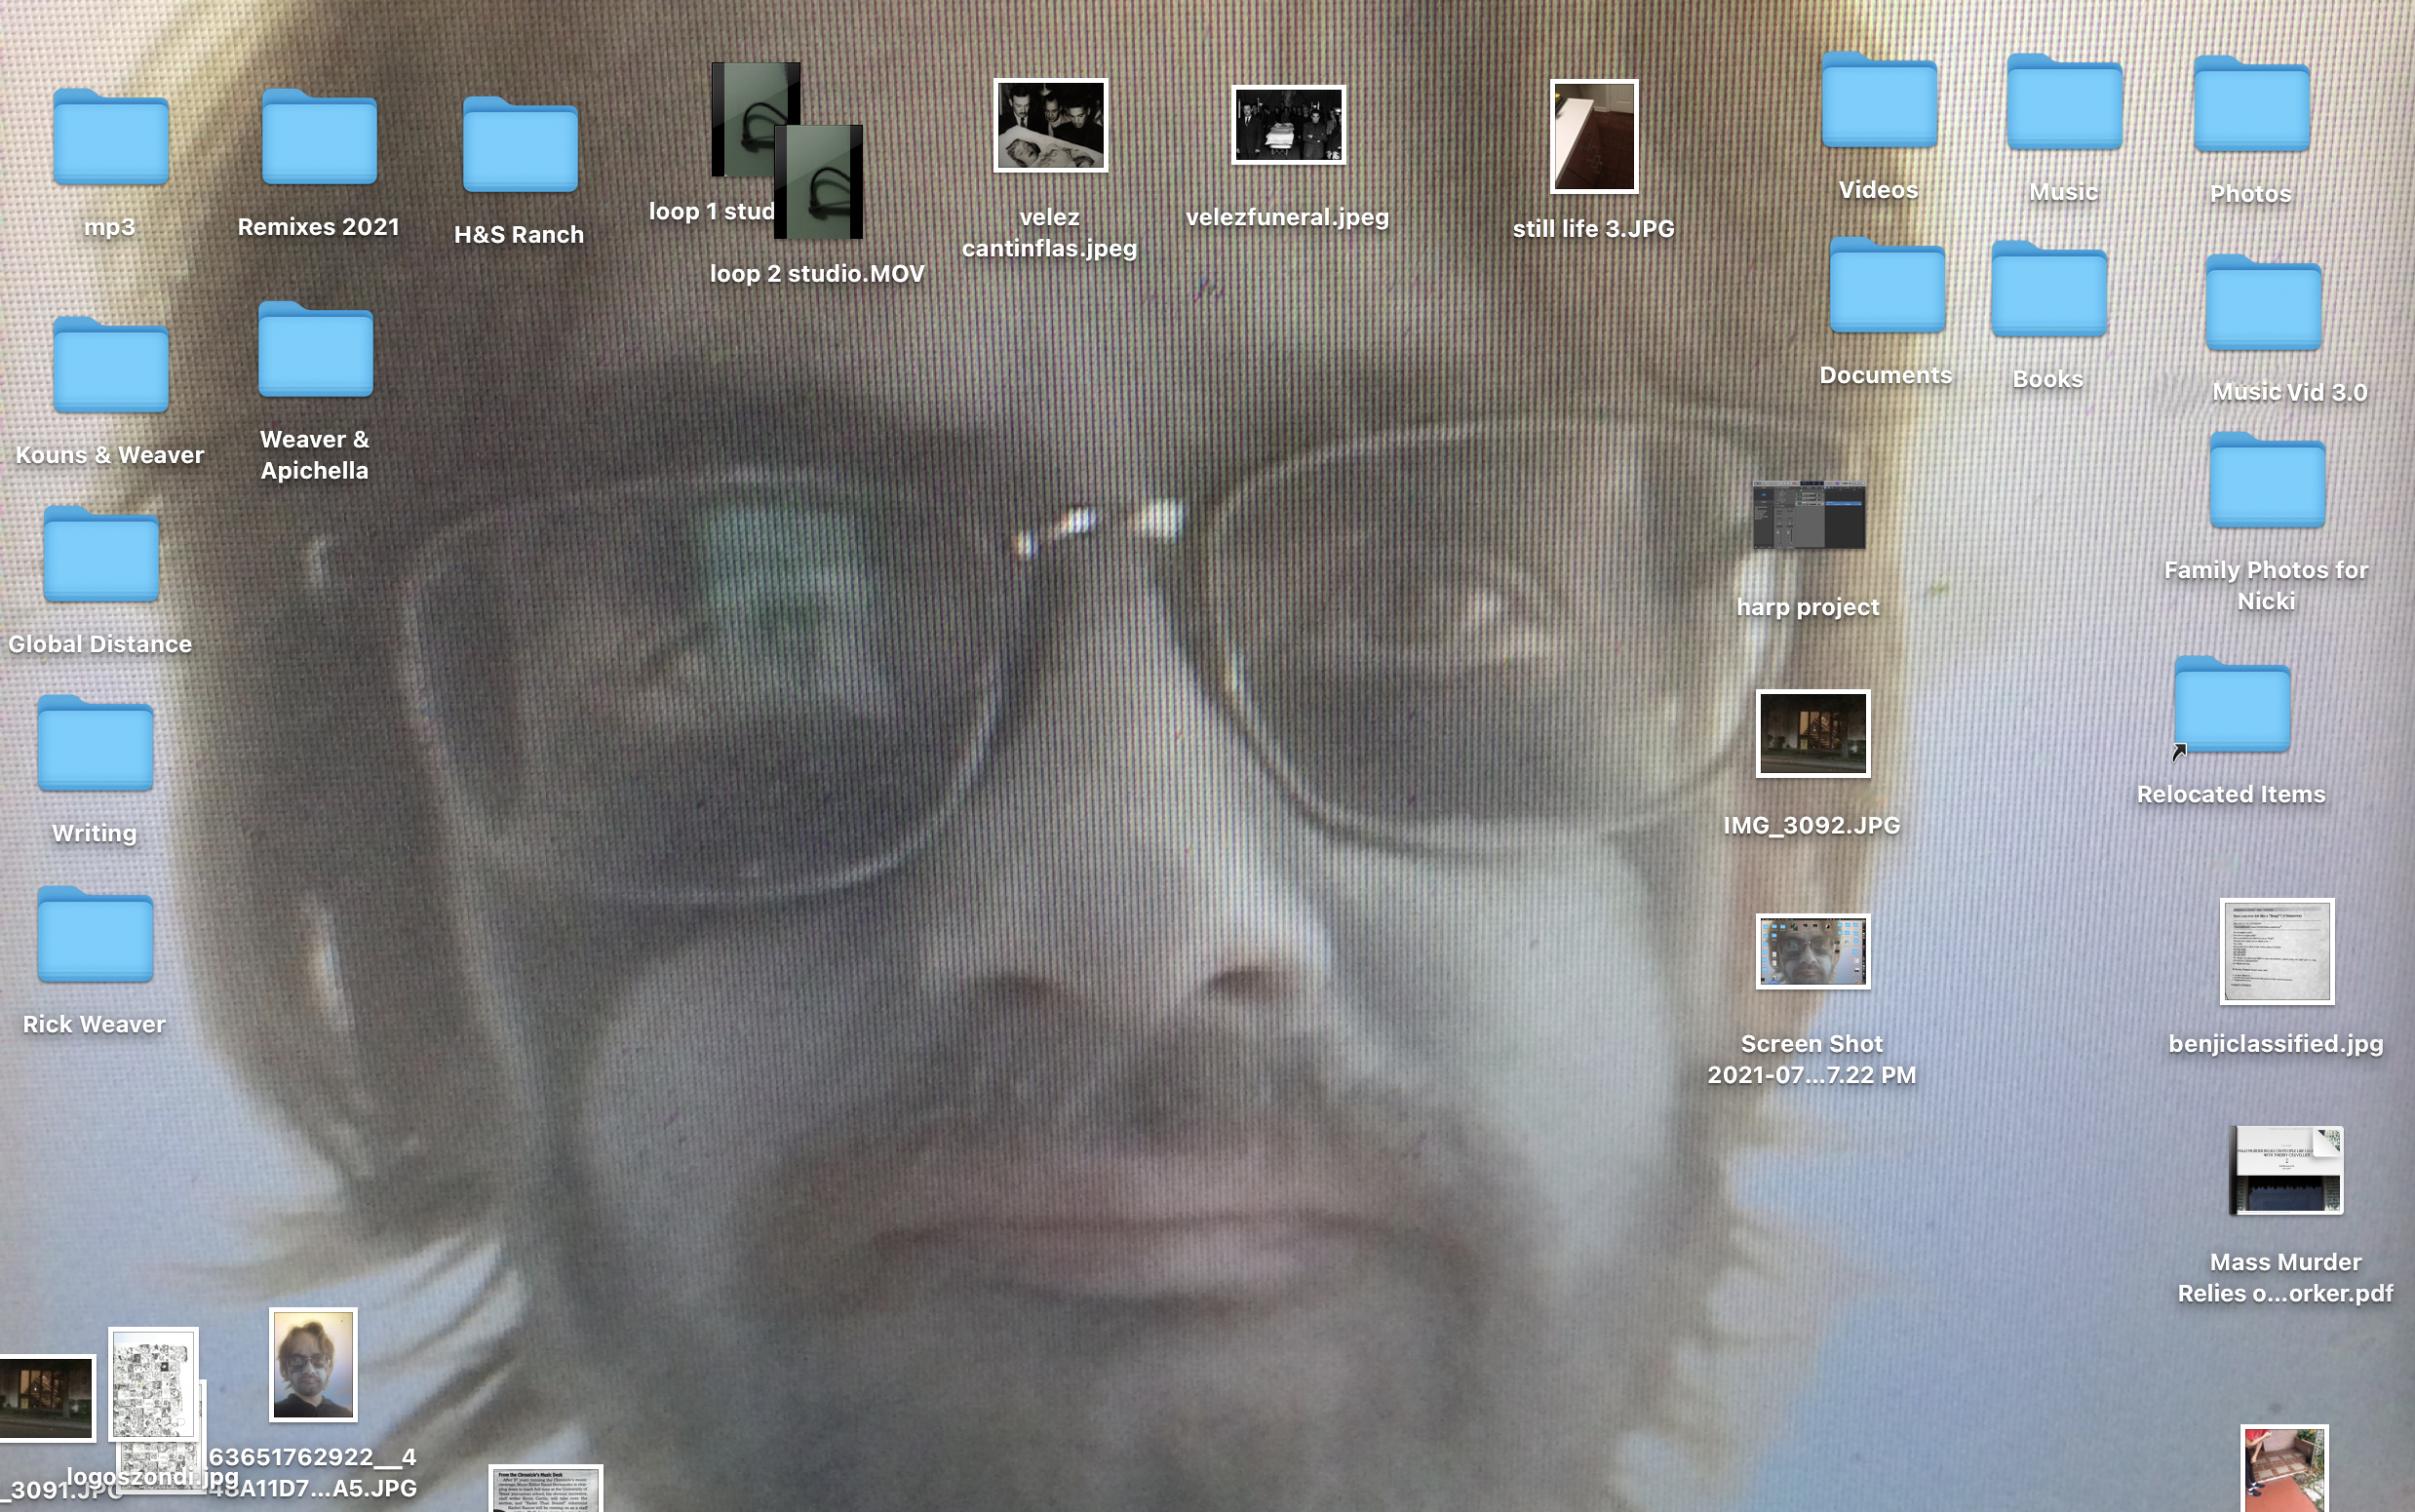Viewport: 2415px width, 1512px height.
Task: Select the Weaver & Apichella folder
Action: (x=315, y=350)
